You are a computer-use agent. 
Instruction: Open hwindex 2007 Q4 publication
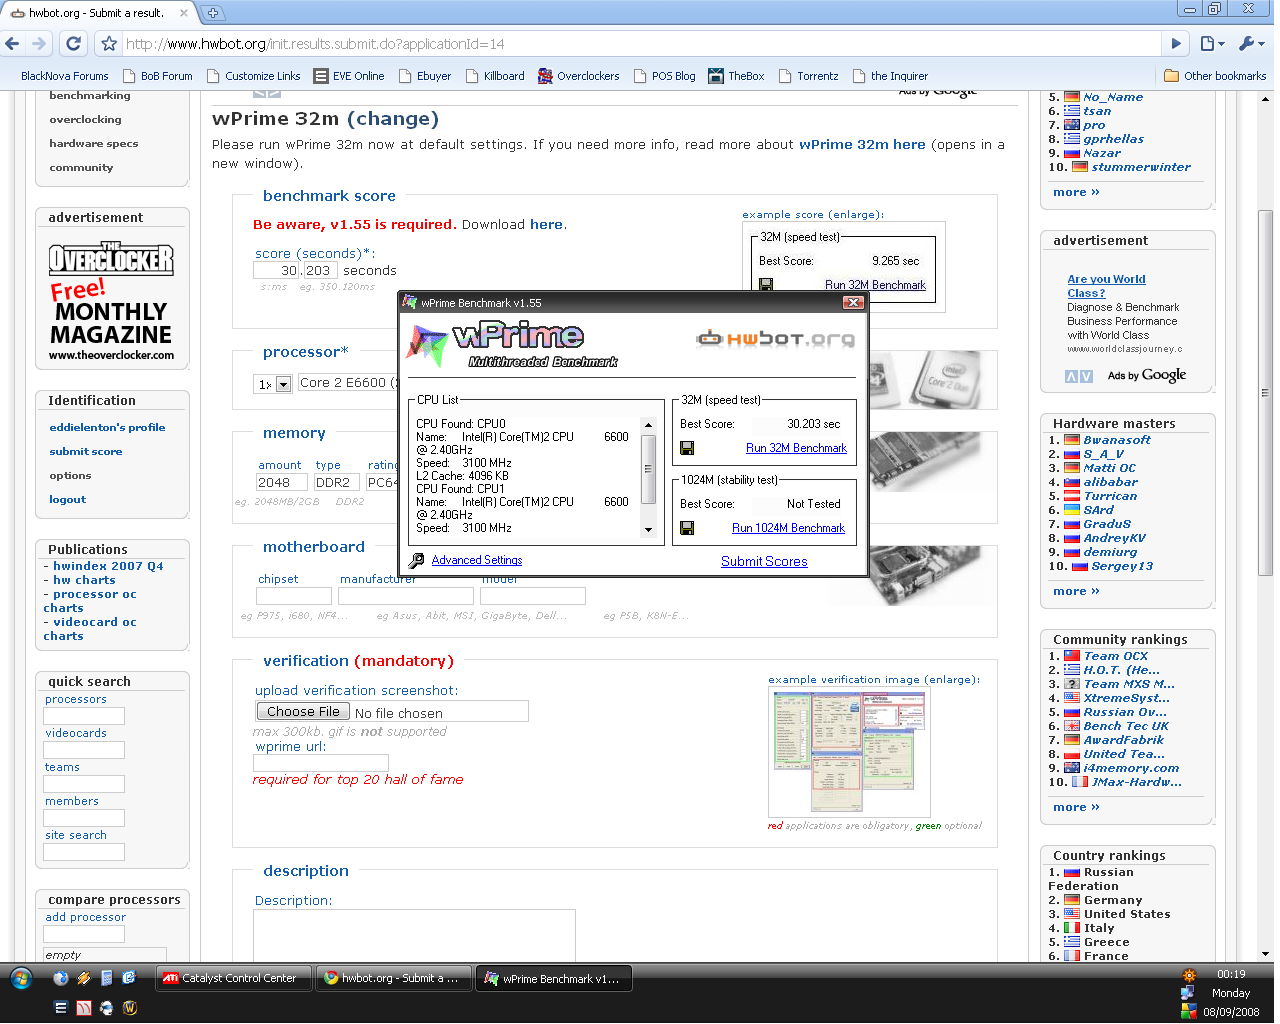(108, 566)
